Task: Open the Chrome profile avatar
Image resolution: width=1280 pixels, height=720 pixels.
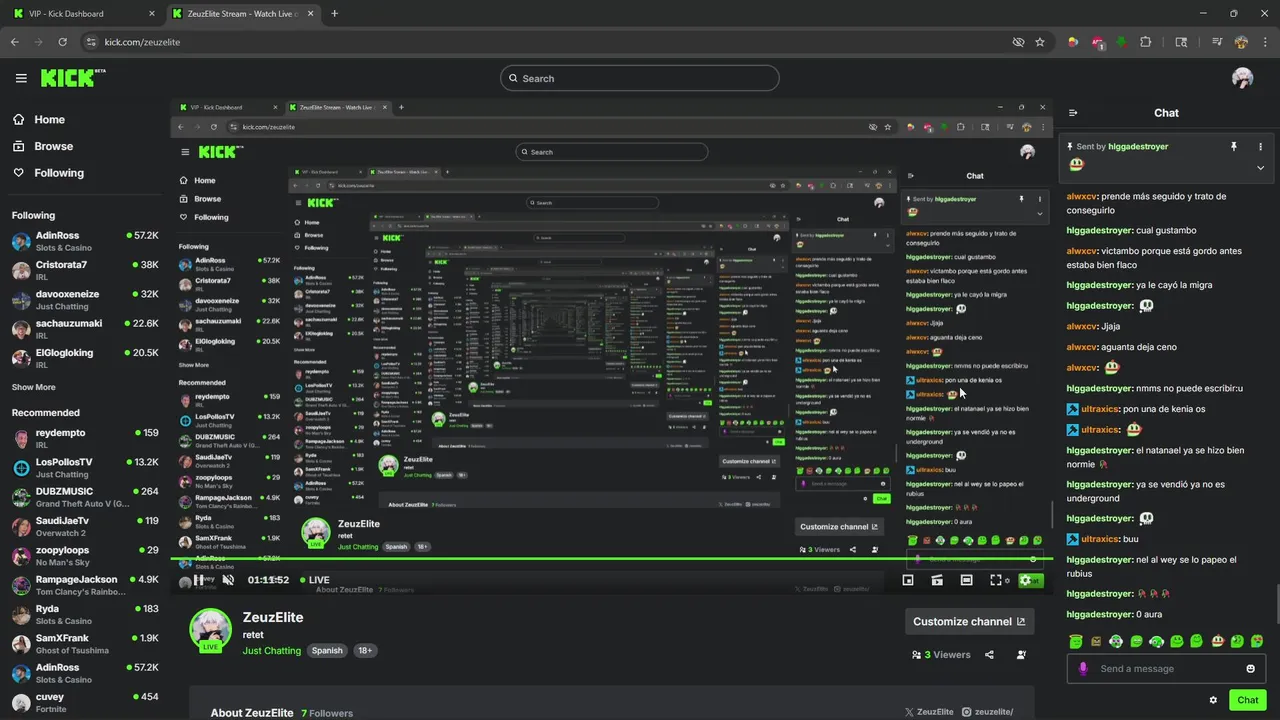Action: (x=1241, y=42)
